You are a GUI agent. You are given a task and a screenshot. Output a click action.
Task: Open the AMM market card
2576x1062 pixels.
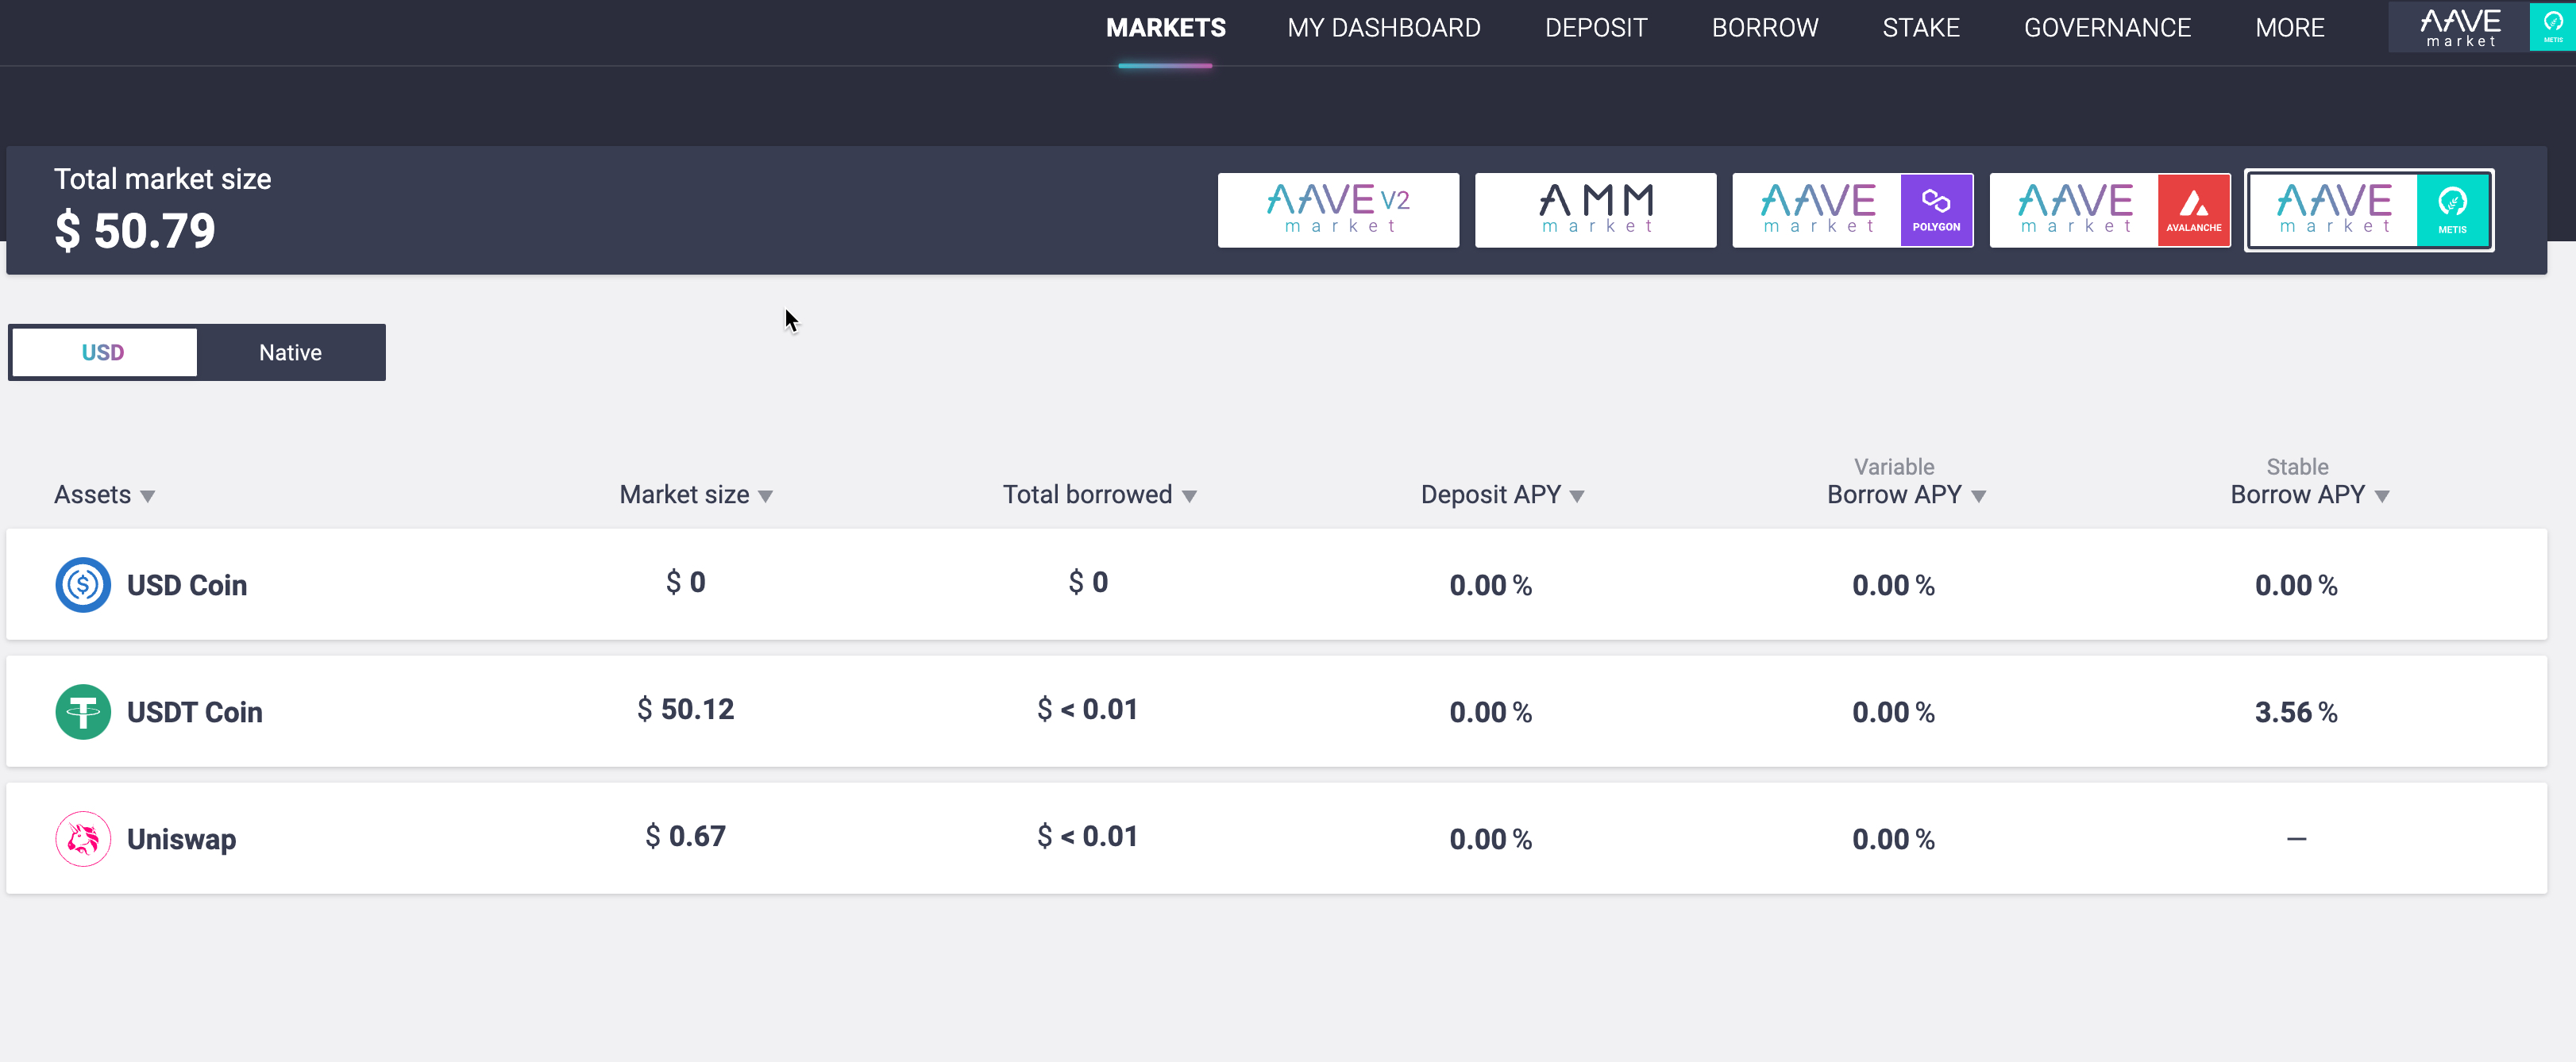point(1595,210)
